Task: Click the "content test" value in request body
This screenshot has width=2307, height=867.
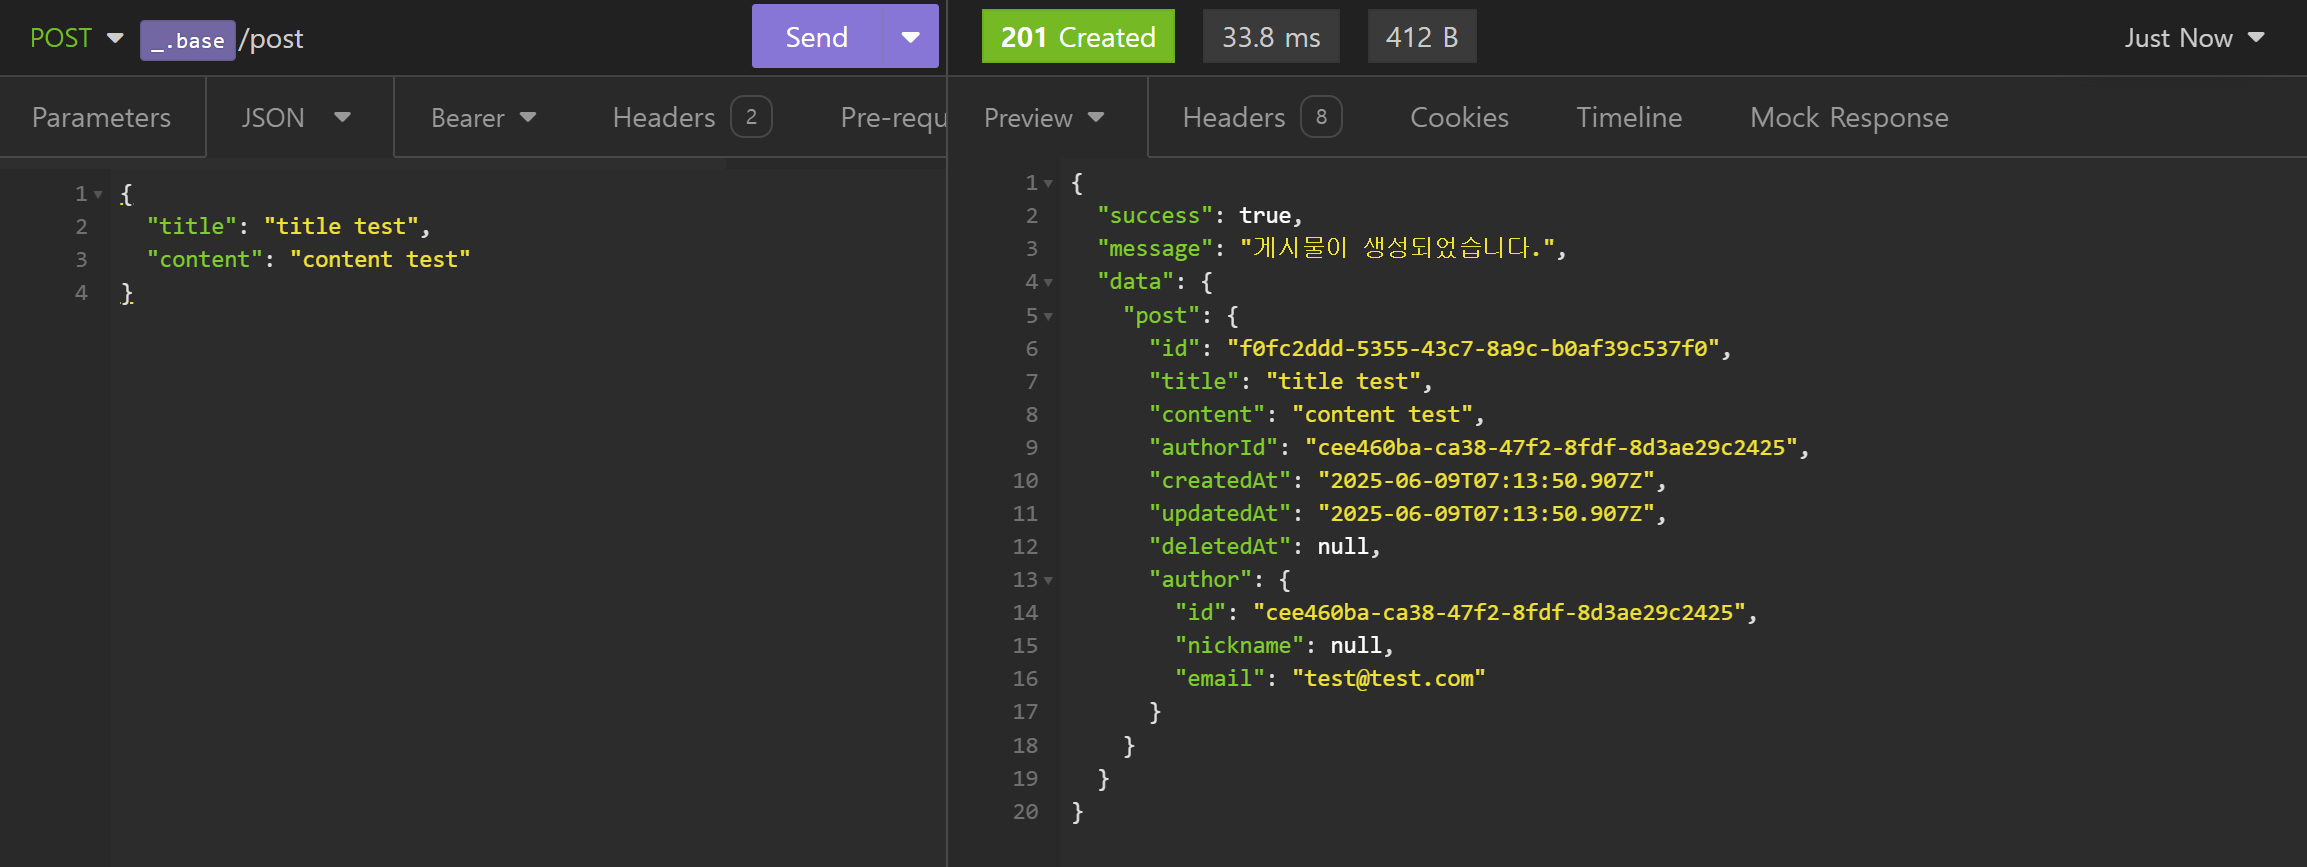Action: pyautogui.click(x=380, y=260)
